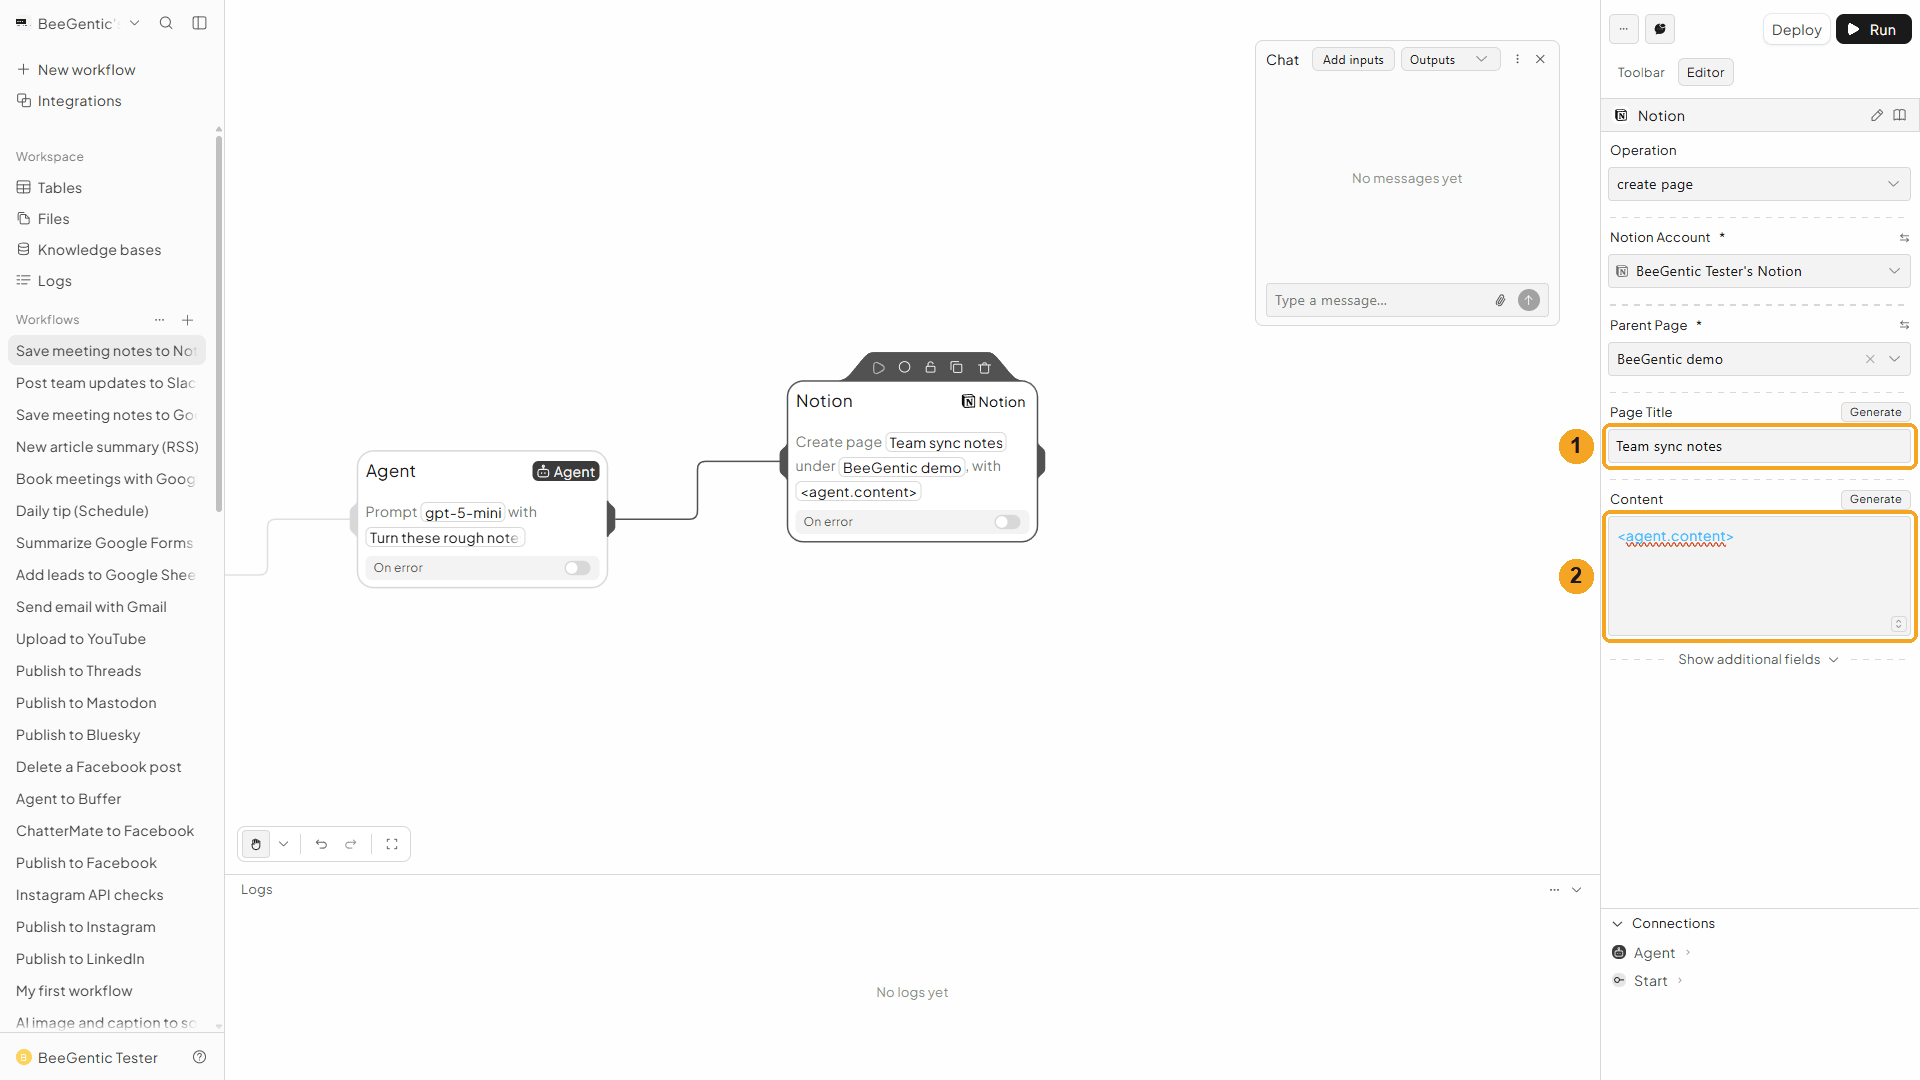Click the attachment paperclip in chat
This screenshot has width=1920, height=1080.
point(1500,300)
